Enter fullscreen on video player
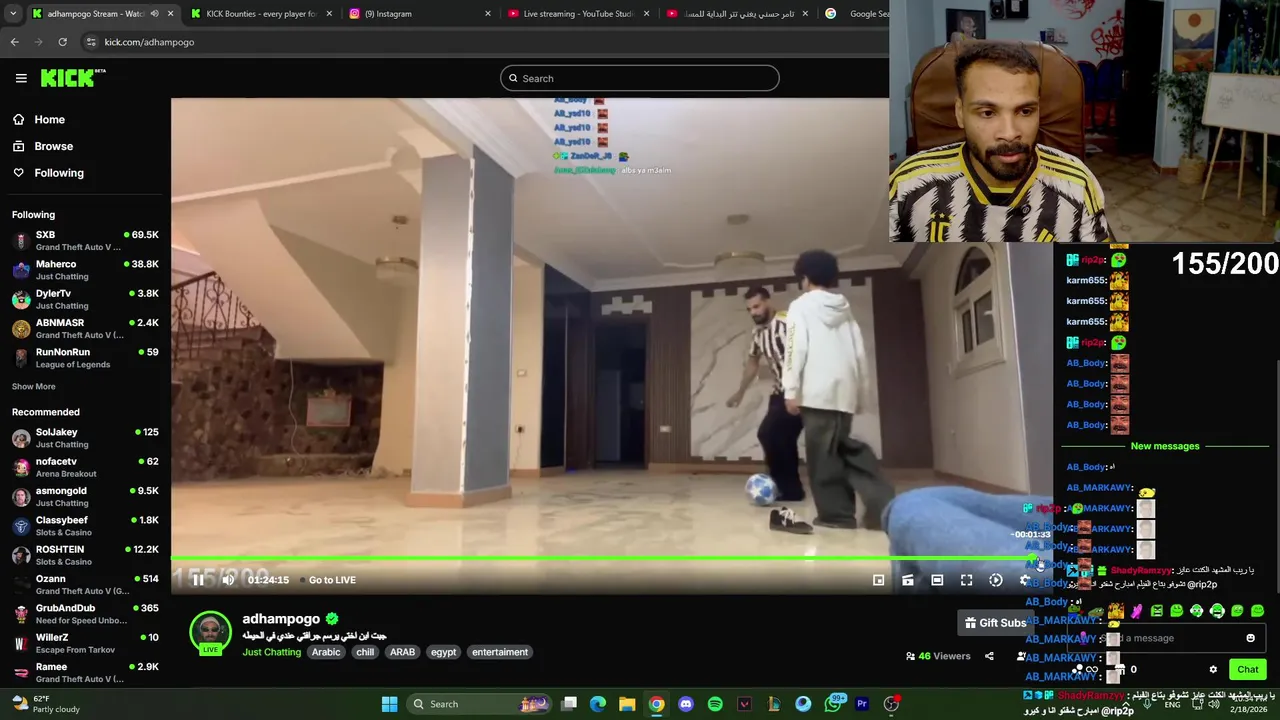 966,580
